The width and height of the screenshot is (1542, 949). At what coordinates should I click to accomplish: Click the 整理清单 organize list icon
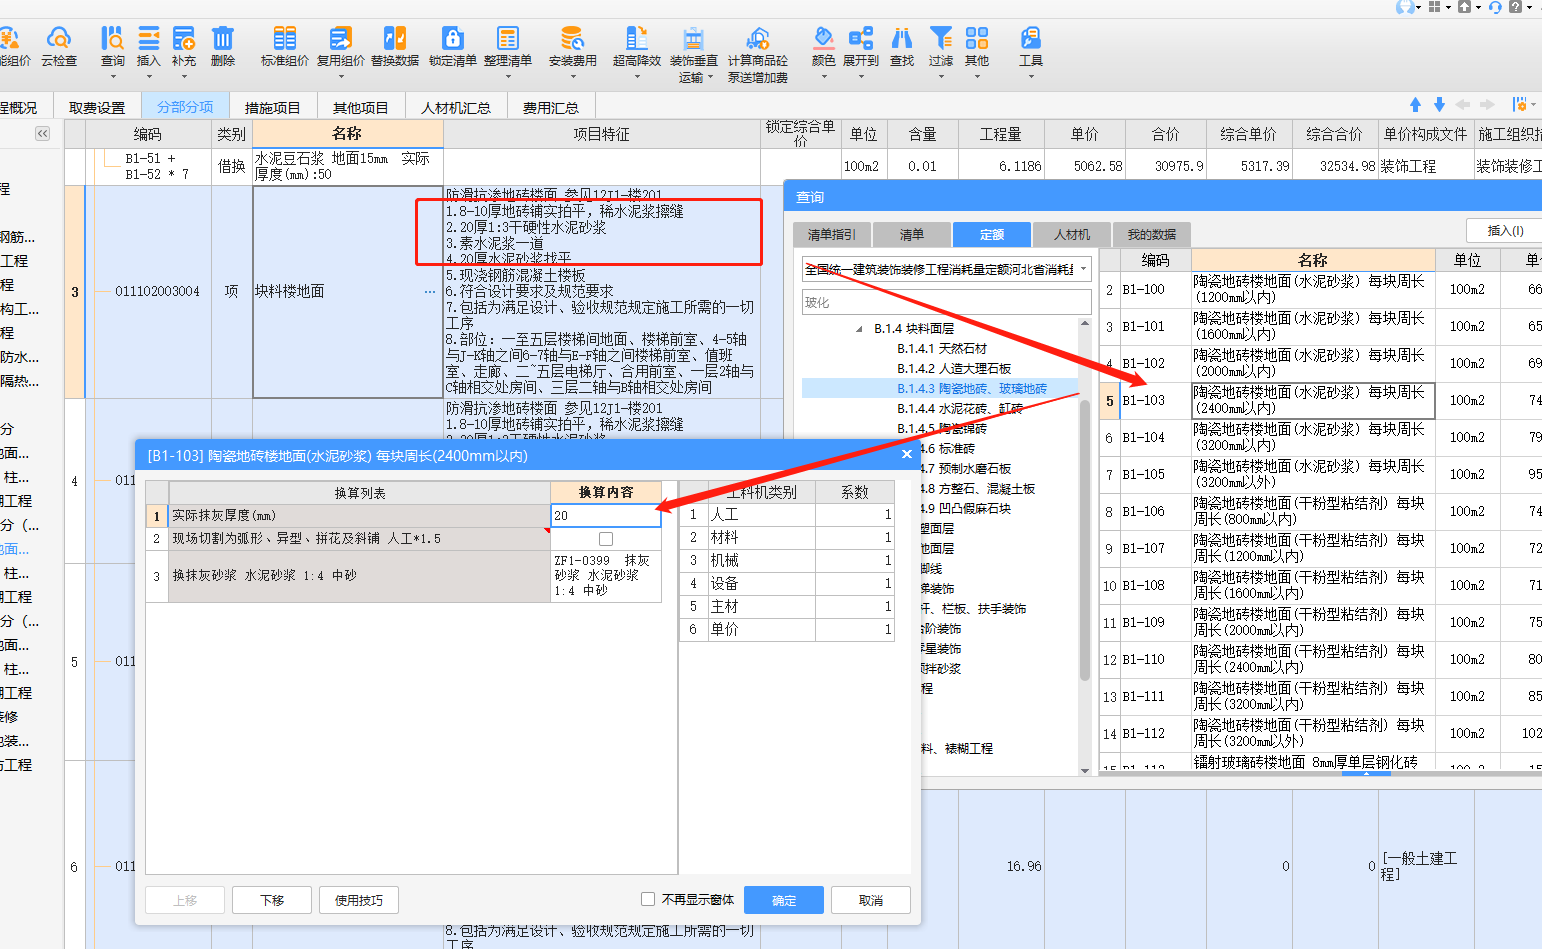tap(508, 47)
